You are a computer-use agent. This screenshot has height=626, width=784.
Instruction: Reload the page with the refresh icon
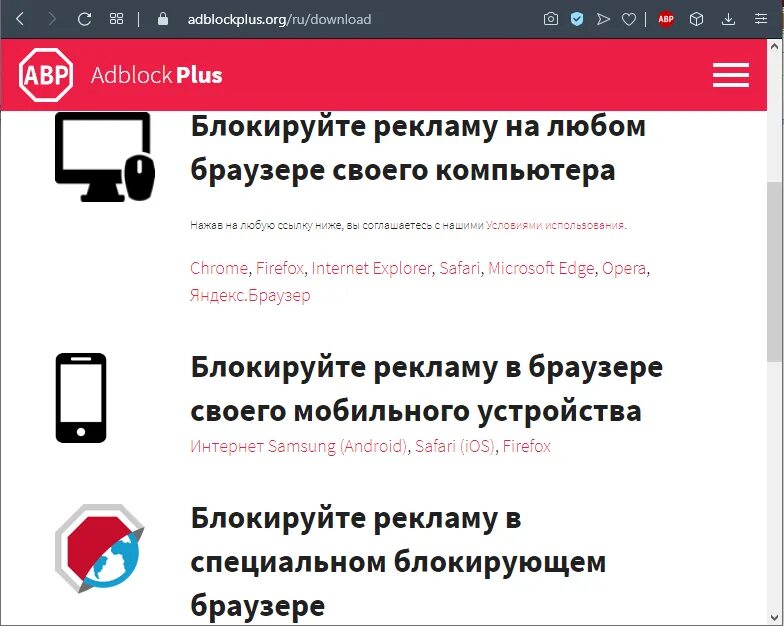84,19
